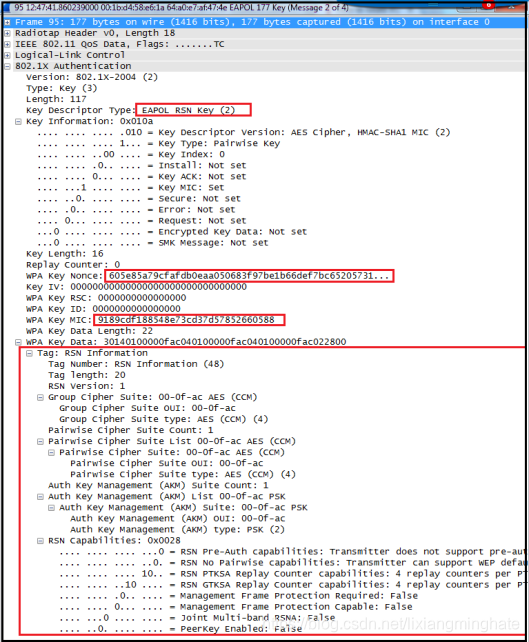Select the Key Descriptor Type line
529x642 pixels.
click(x=138, y=110)
